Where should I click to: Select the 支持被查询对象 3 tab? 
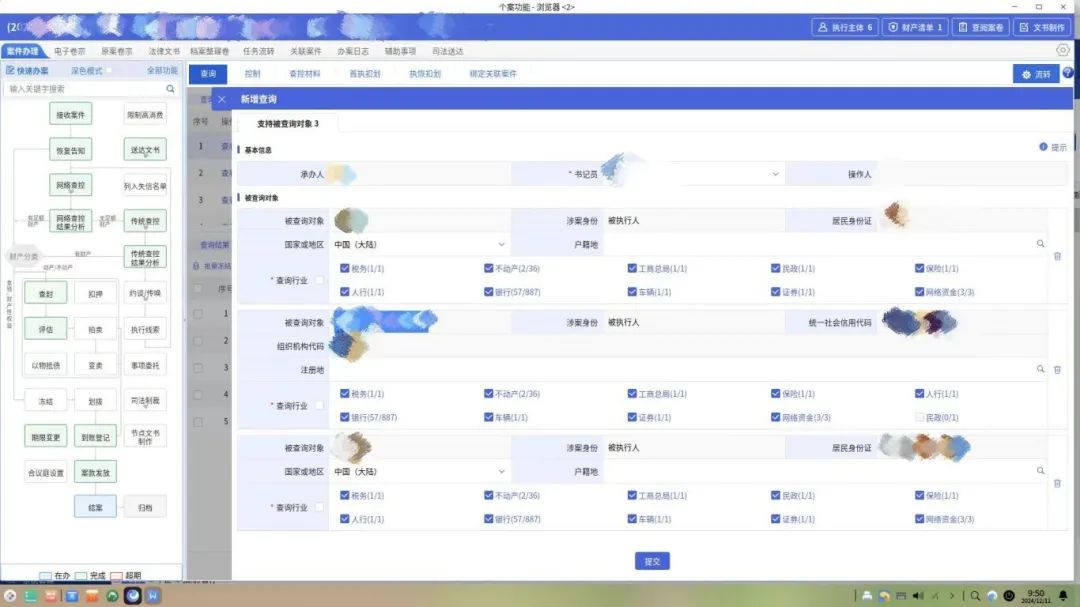pyautogui.click(x=288, y=123)
